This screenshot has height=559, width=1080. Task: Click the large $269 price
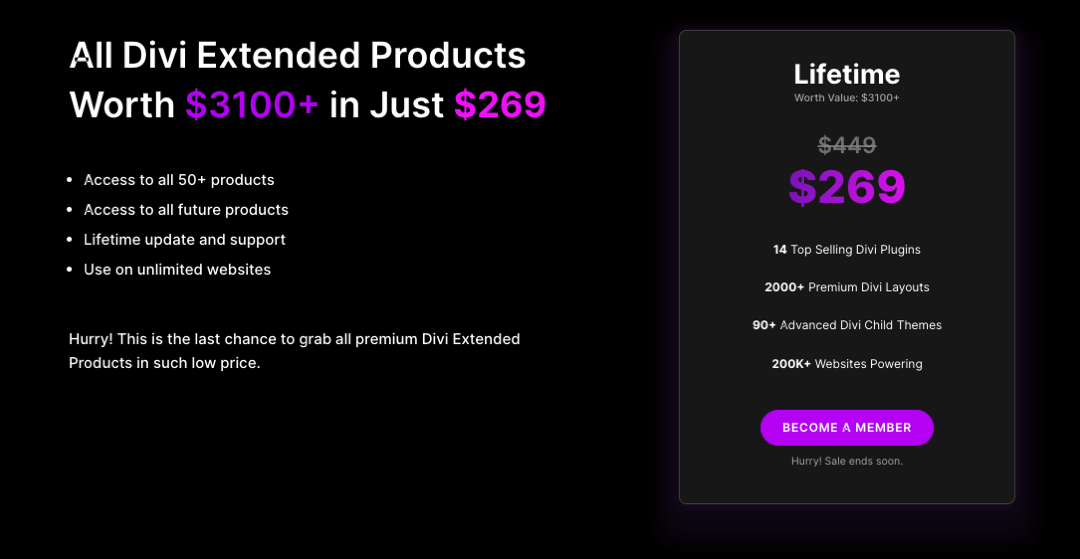click(847, 187)
